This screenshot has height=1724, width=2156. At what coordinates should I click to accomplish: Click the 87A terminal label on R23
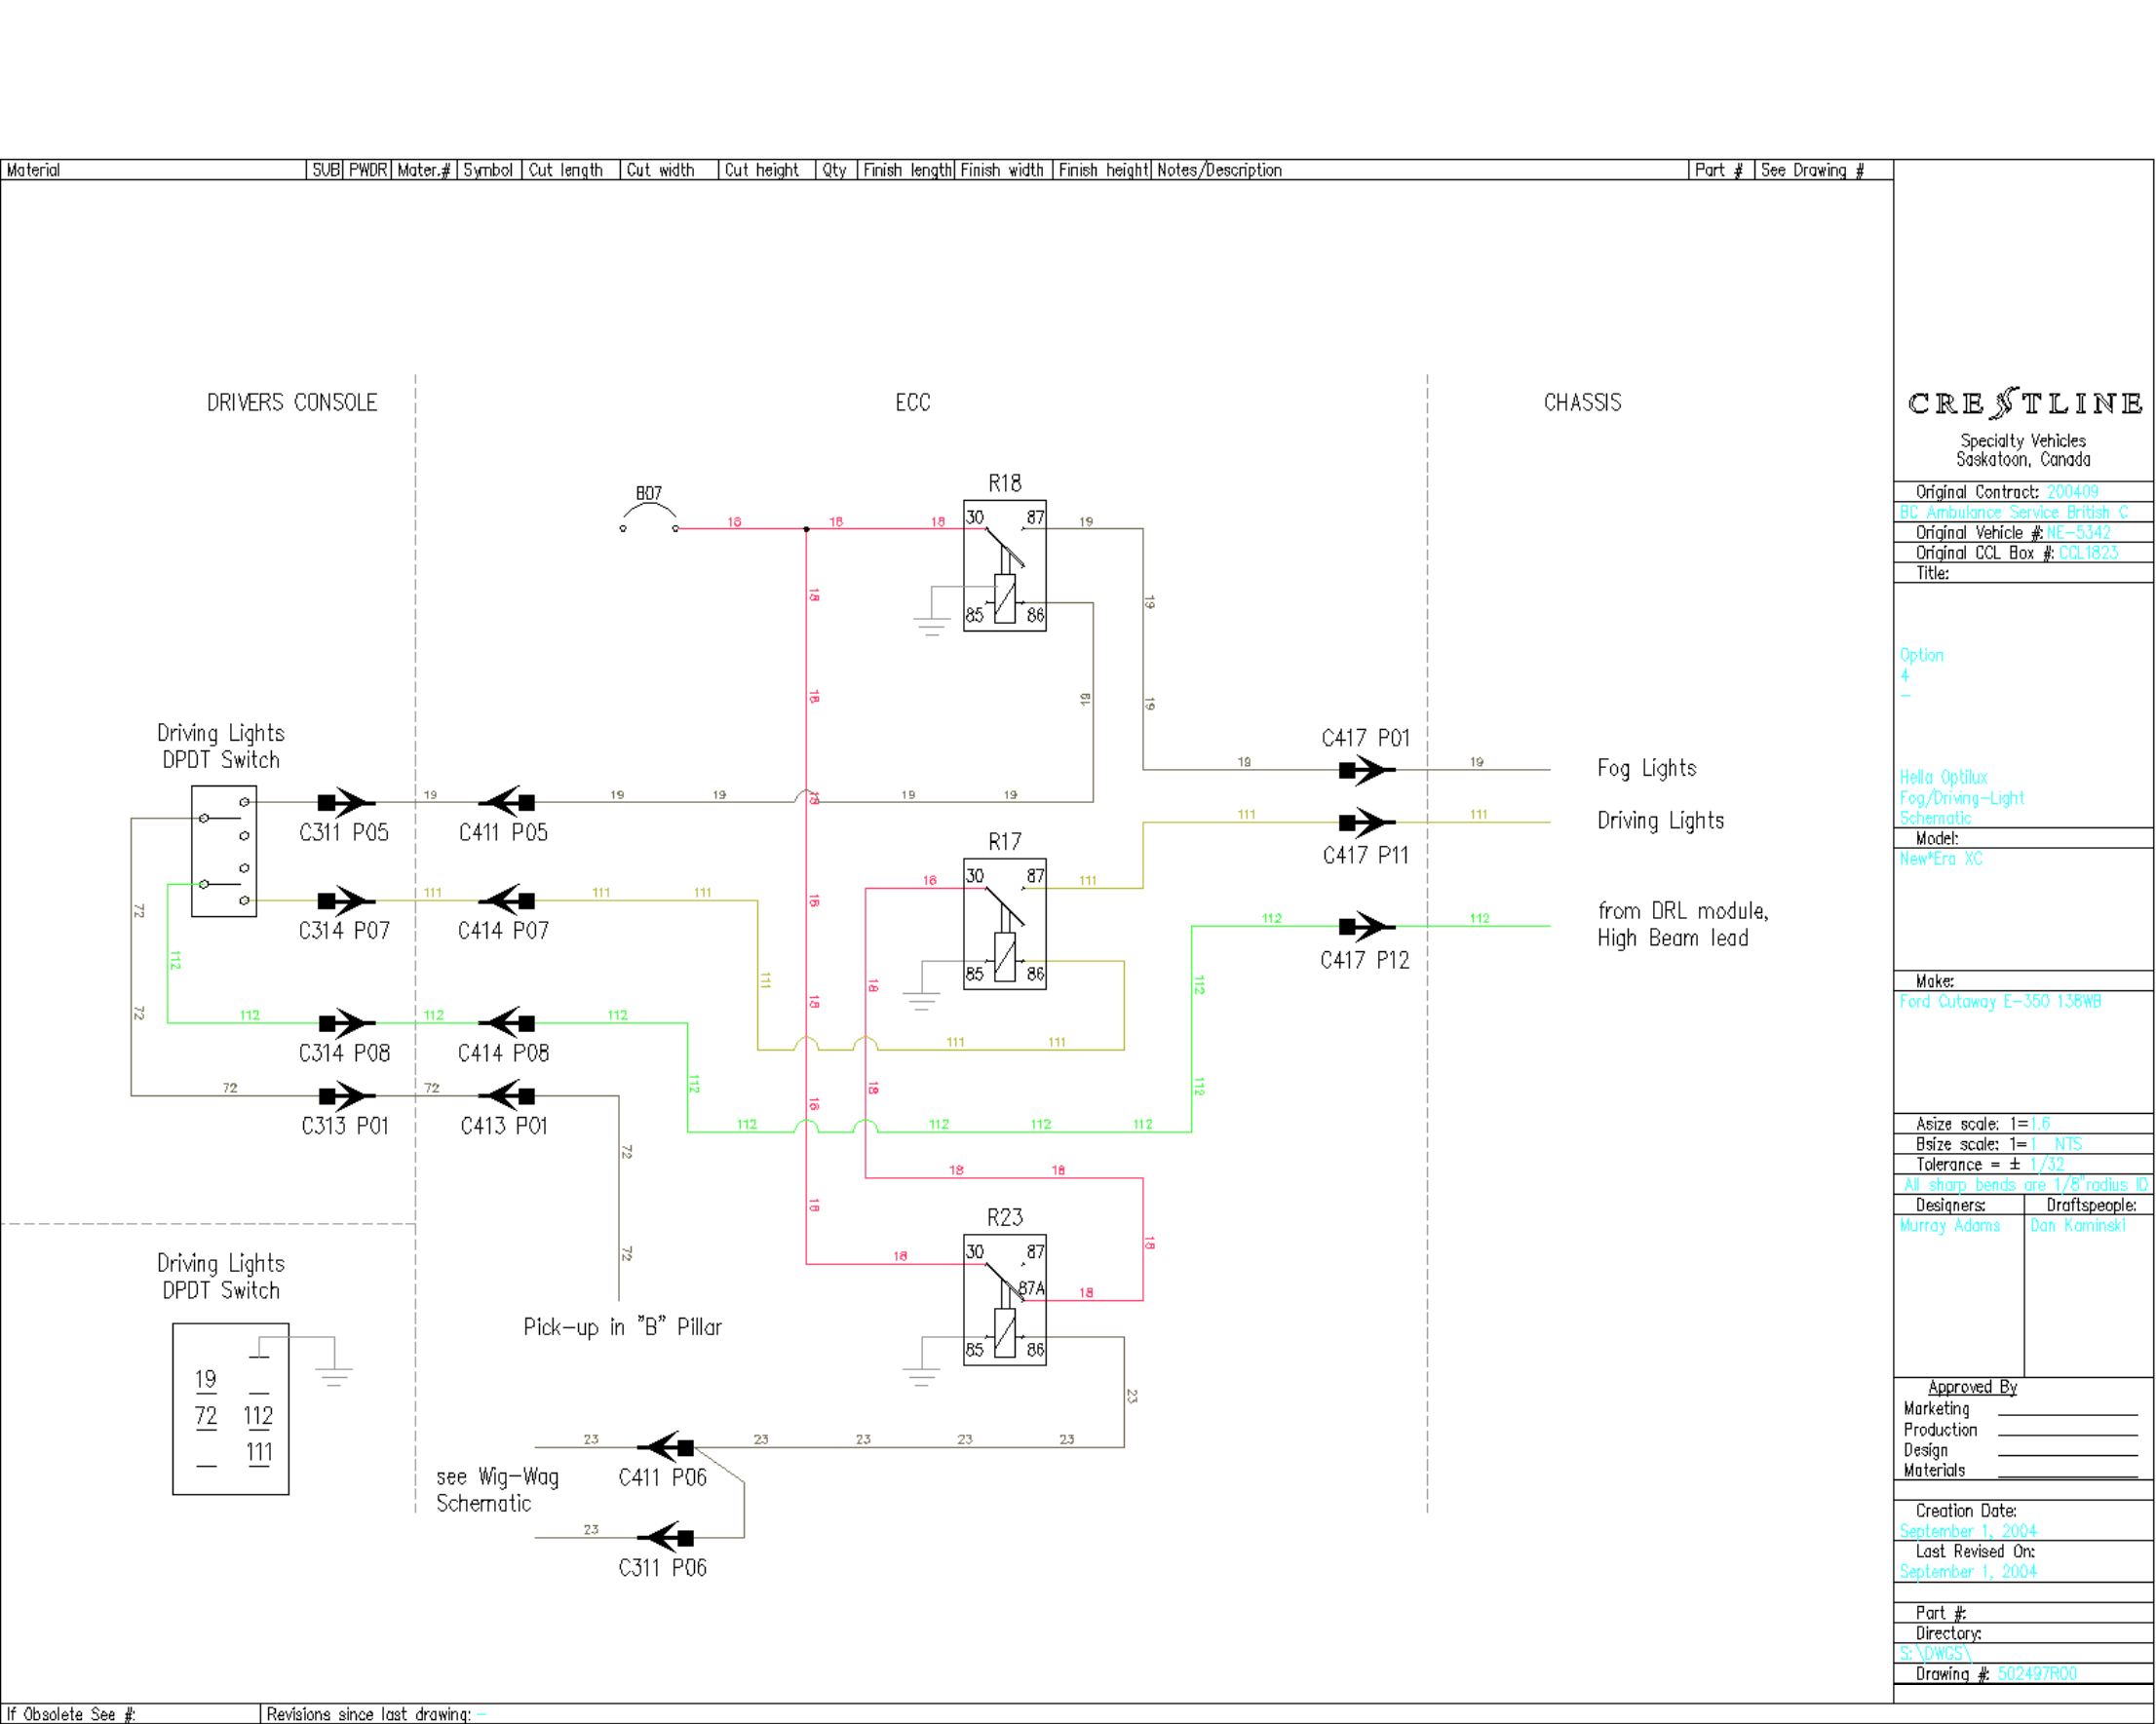[x=1031, y=1289]
